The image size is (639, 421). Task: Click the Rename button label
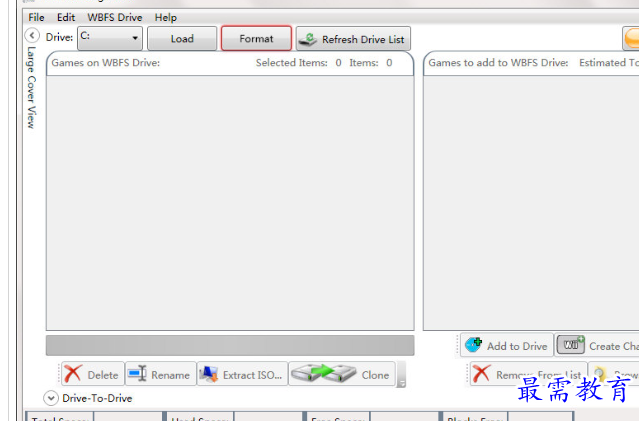tap(170, 375)
